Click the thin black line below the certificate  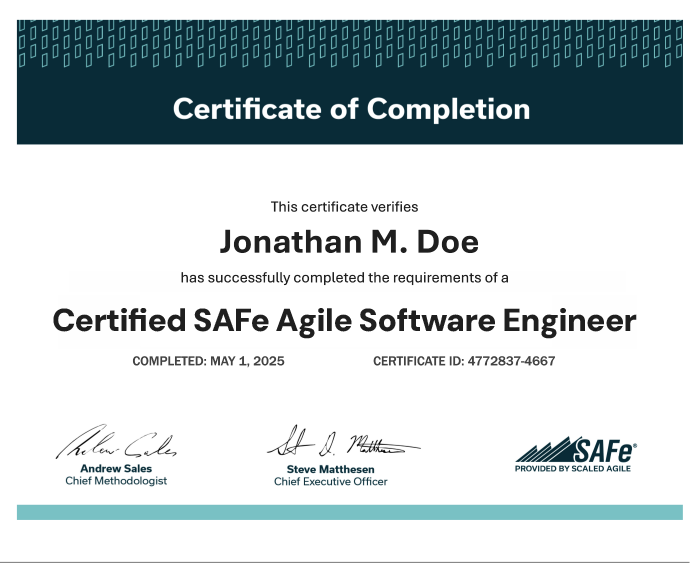(x=344, y=561)
